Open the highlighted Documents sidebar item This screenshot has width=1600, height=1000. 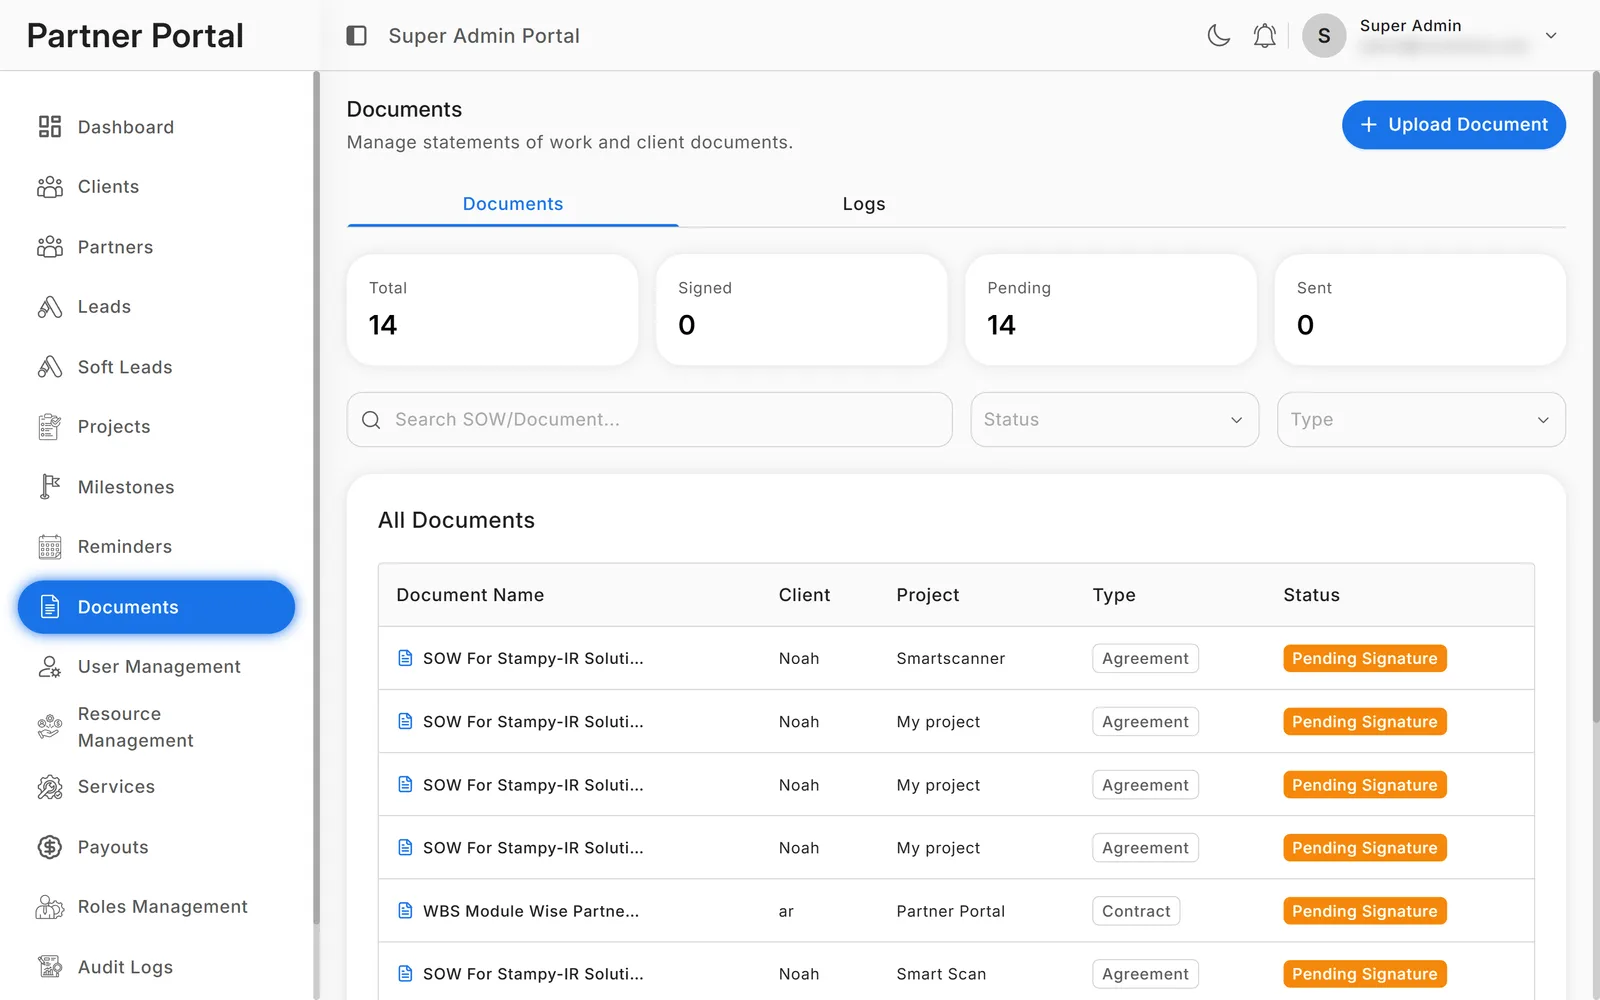156,607
